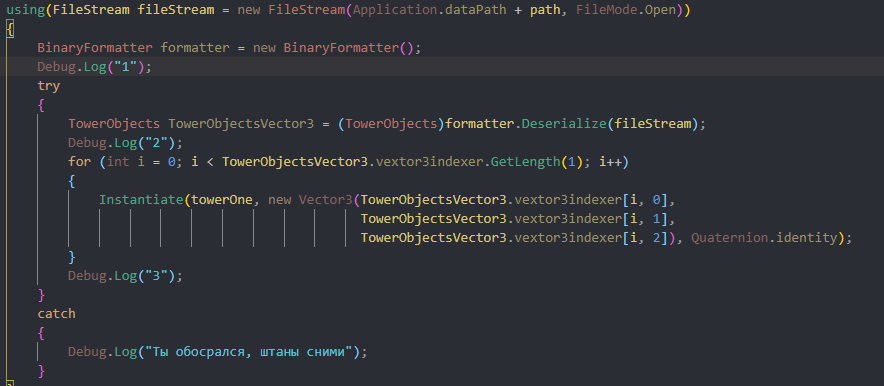Place cursor on 'Application.dataPath'
This screenshot has width=884, height=386.
coord(429,10)
